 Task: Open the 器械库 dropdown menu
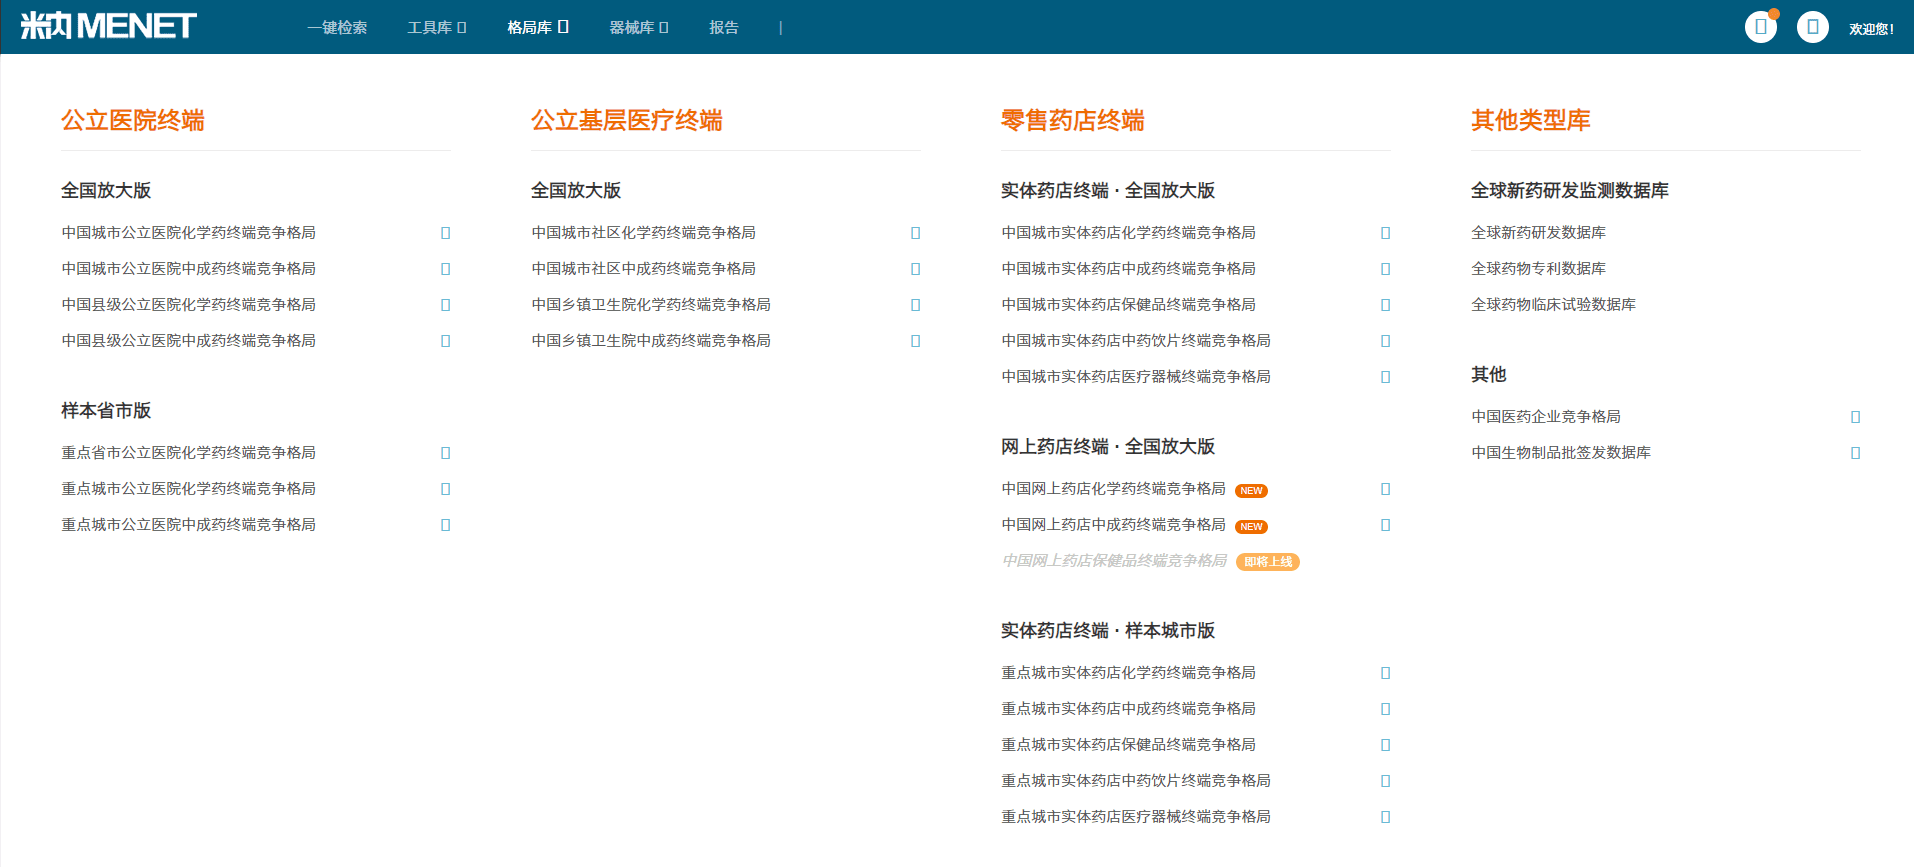[639, 27]
